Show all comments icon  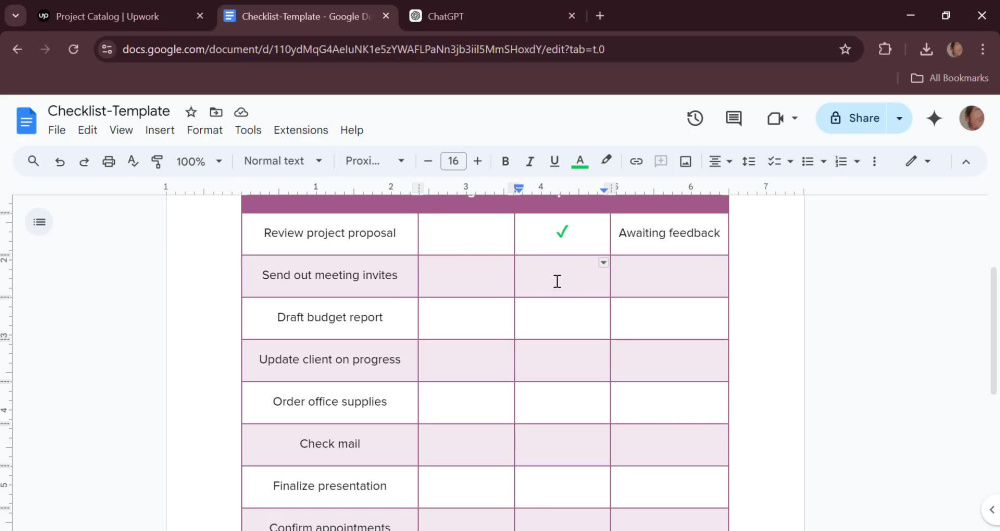[733, 118]
